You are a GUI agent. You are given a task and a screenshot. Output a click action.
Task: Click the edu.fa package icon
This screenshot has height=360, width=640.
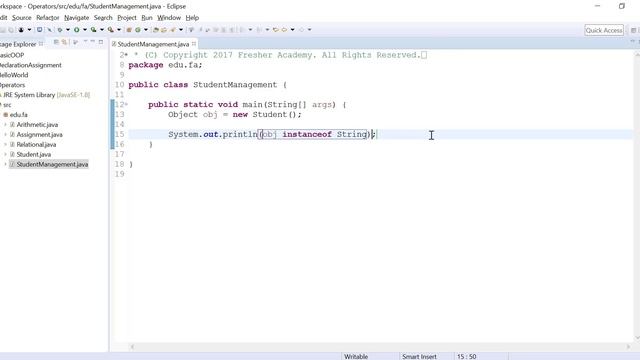point(6,115)
